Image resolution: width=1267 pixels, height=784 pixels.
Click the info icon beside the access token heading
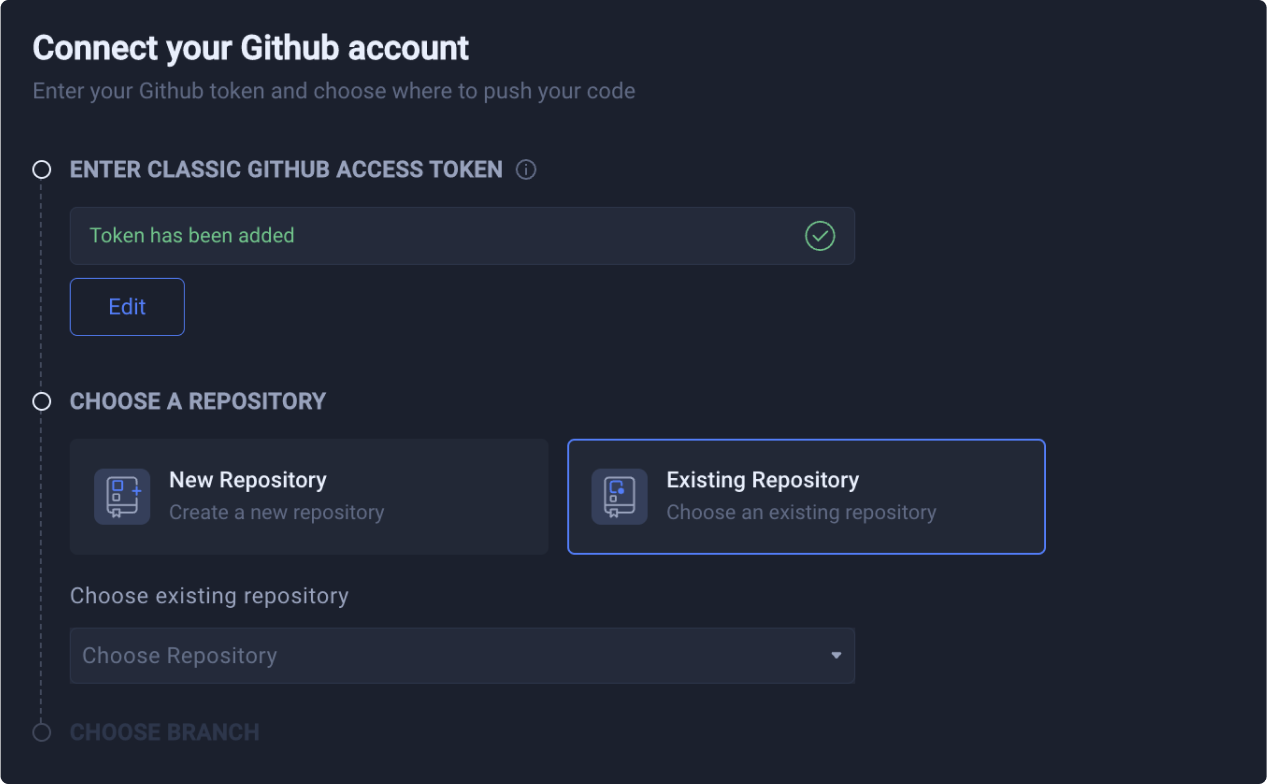526,170
